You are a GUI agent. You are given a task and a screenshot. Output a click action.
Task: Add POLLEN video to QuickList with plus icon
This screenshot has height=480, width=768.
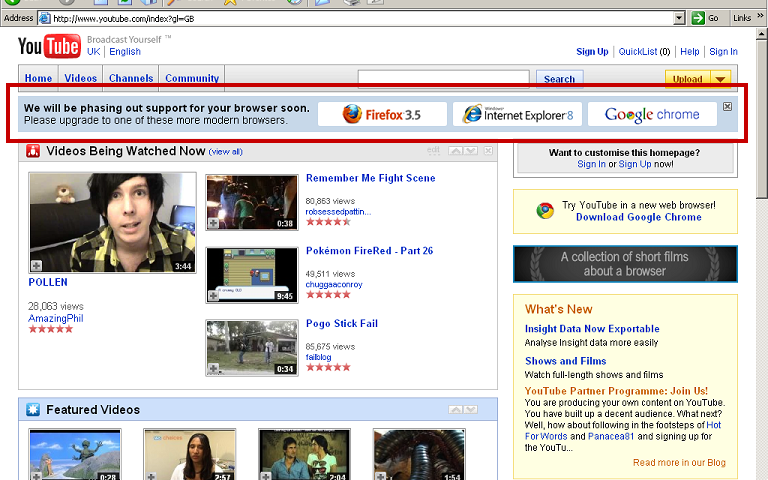tap(37, 265)
